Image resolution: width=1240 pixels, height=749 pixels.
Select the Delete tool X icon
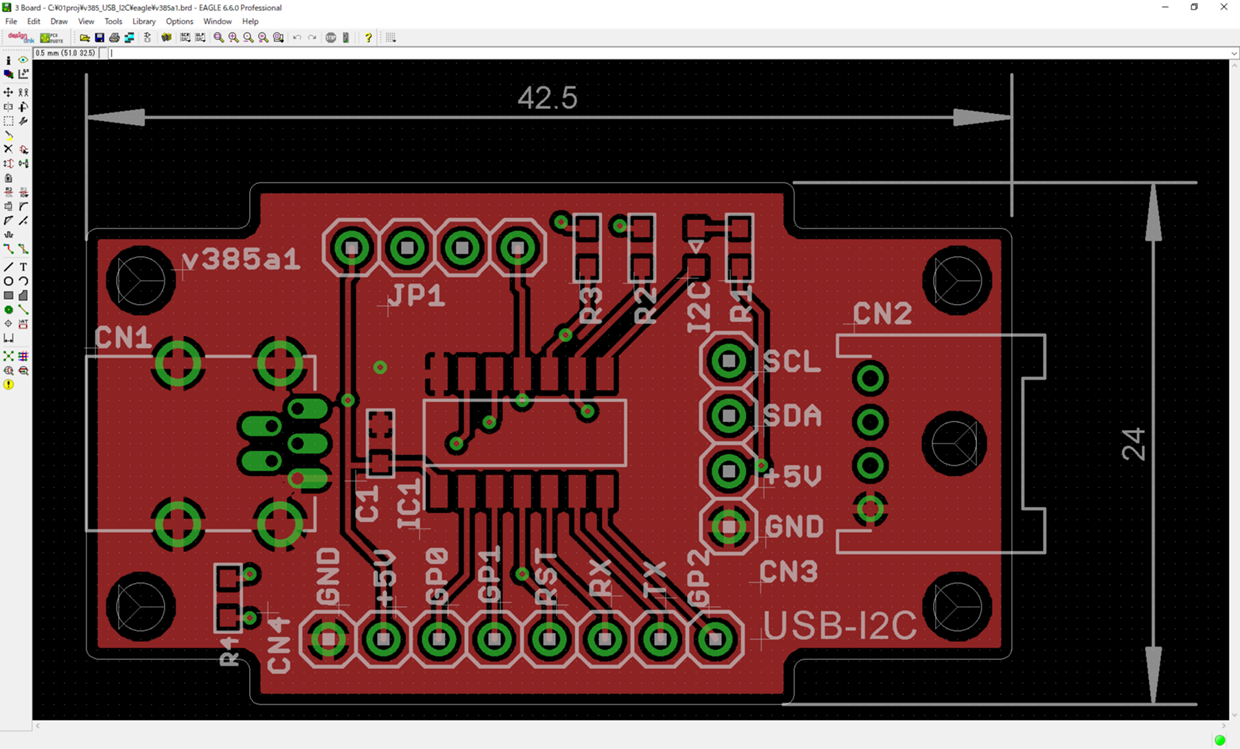pyautogui.click(x=8, y=149)
